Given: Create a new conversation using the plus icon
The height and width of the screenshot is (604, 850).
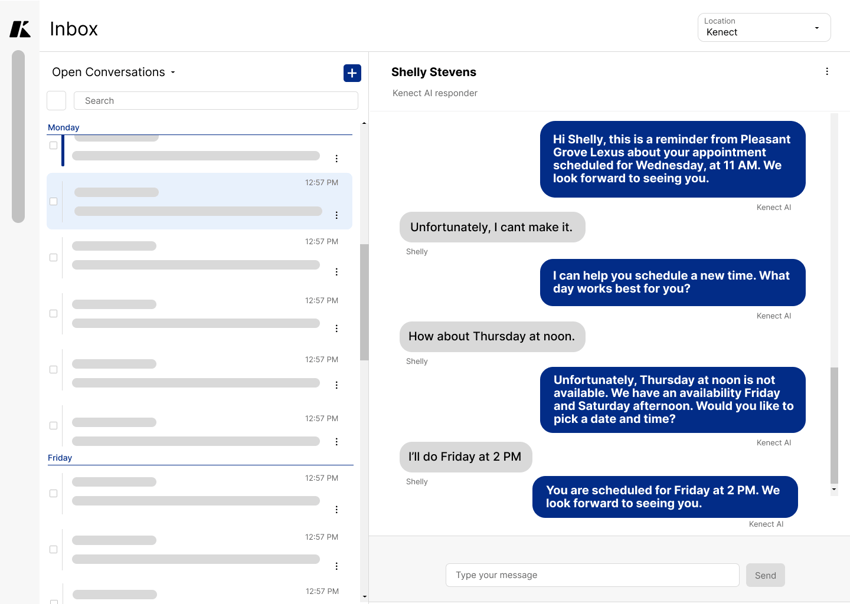Looking at the screenshot, I should click(x=352, y=72).
